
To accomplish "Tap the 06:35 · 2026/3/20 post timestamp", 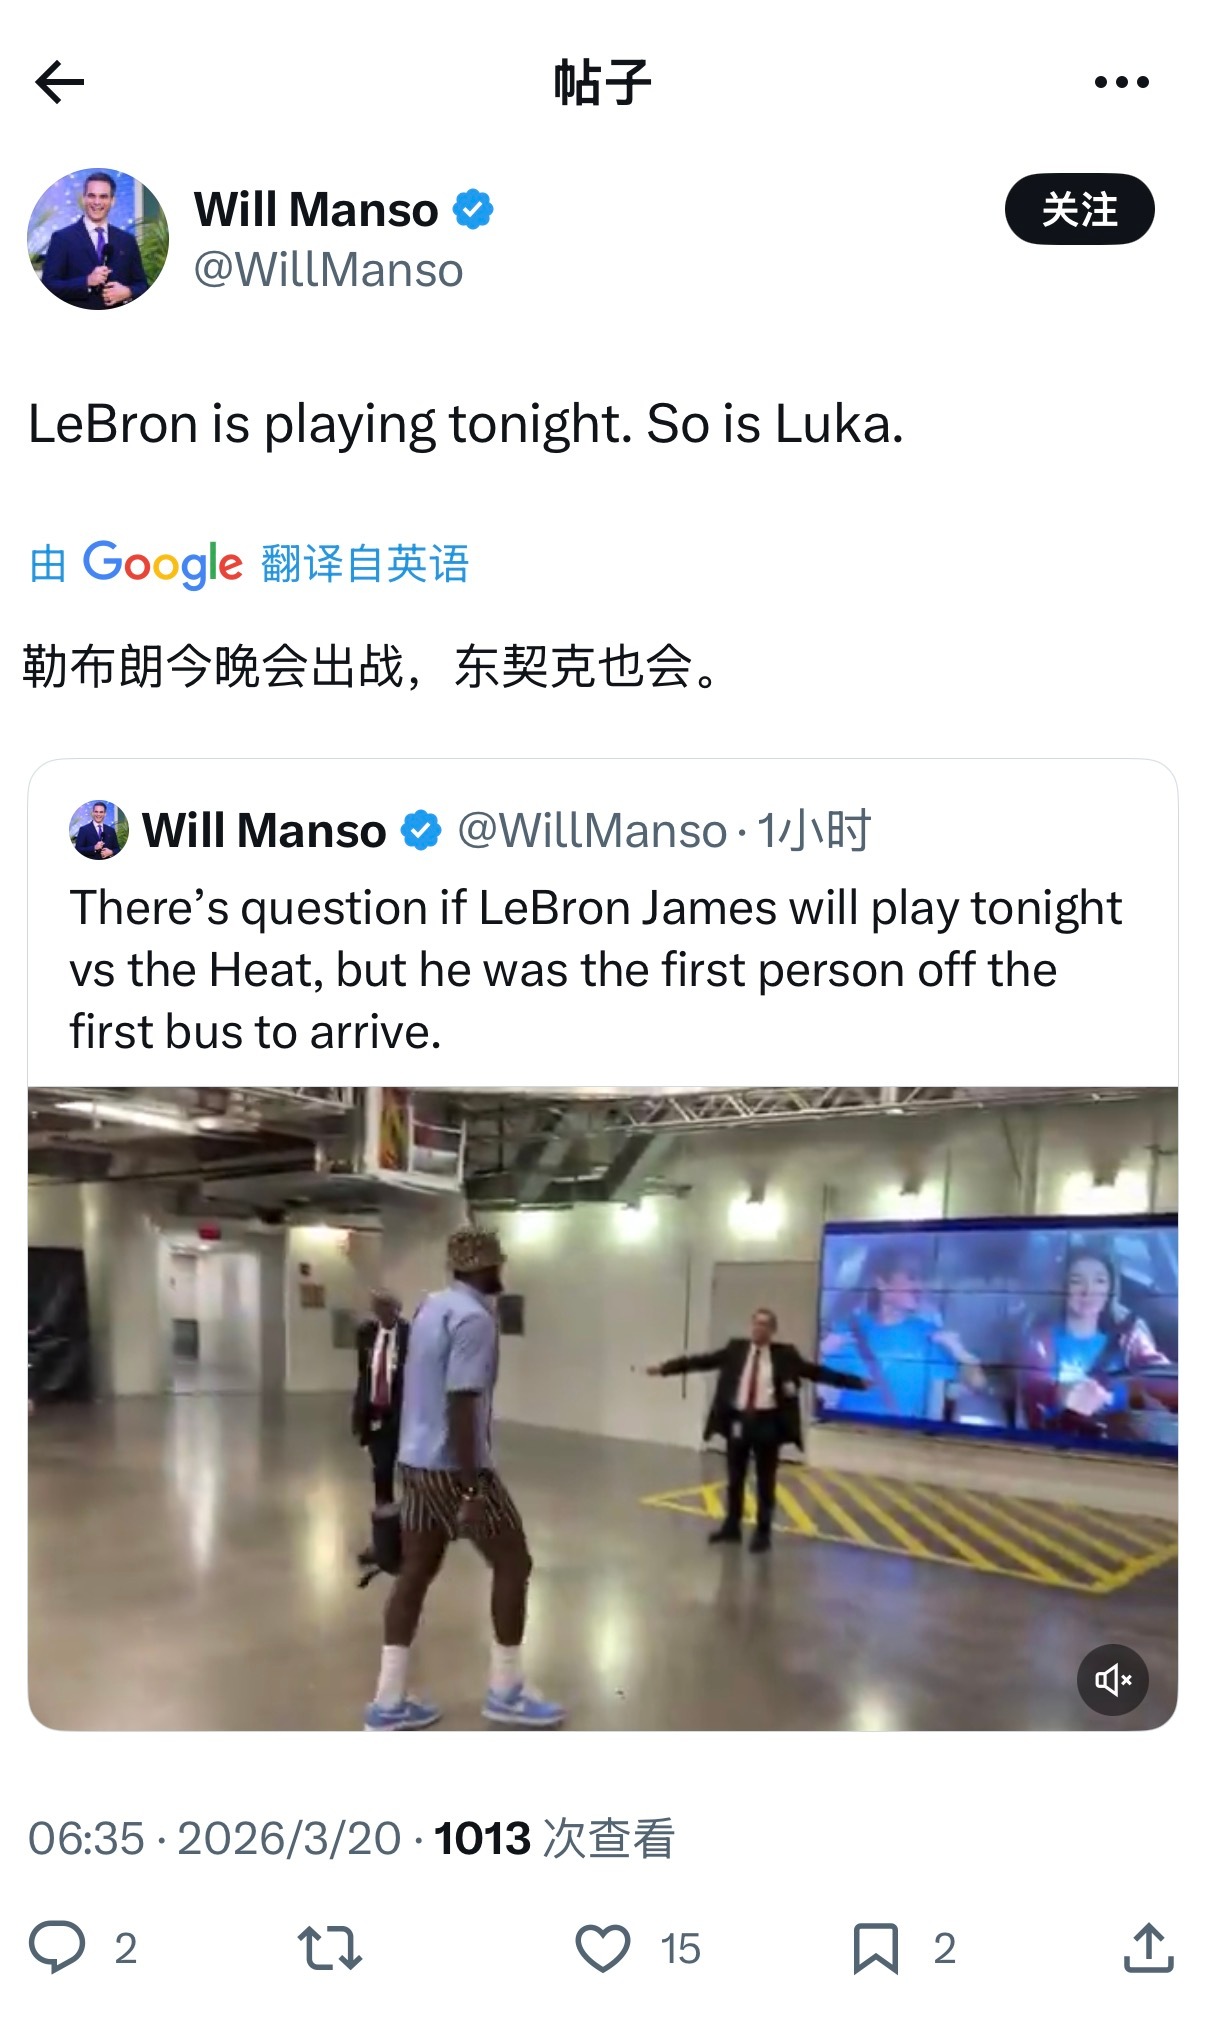I will coord(215,1838).
